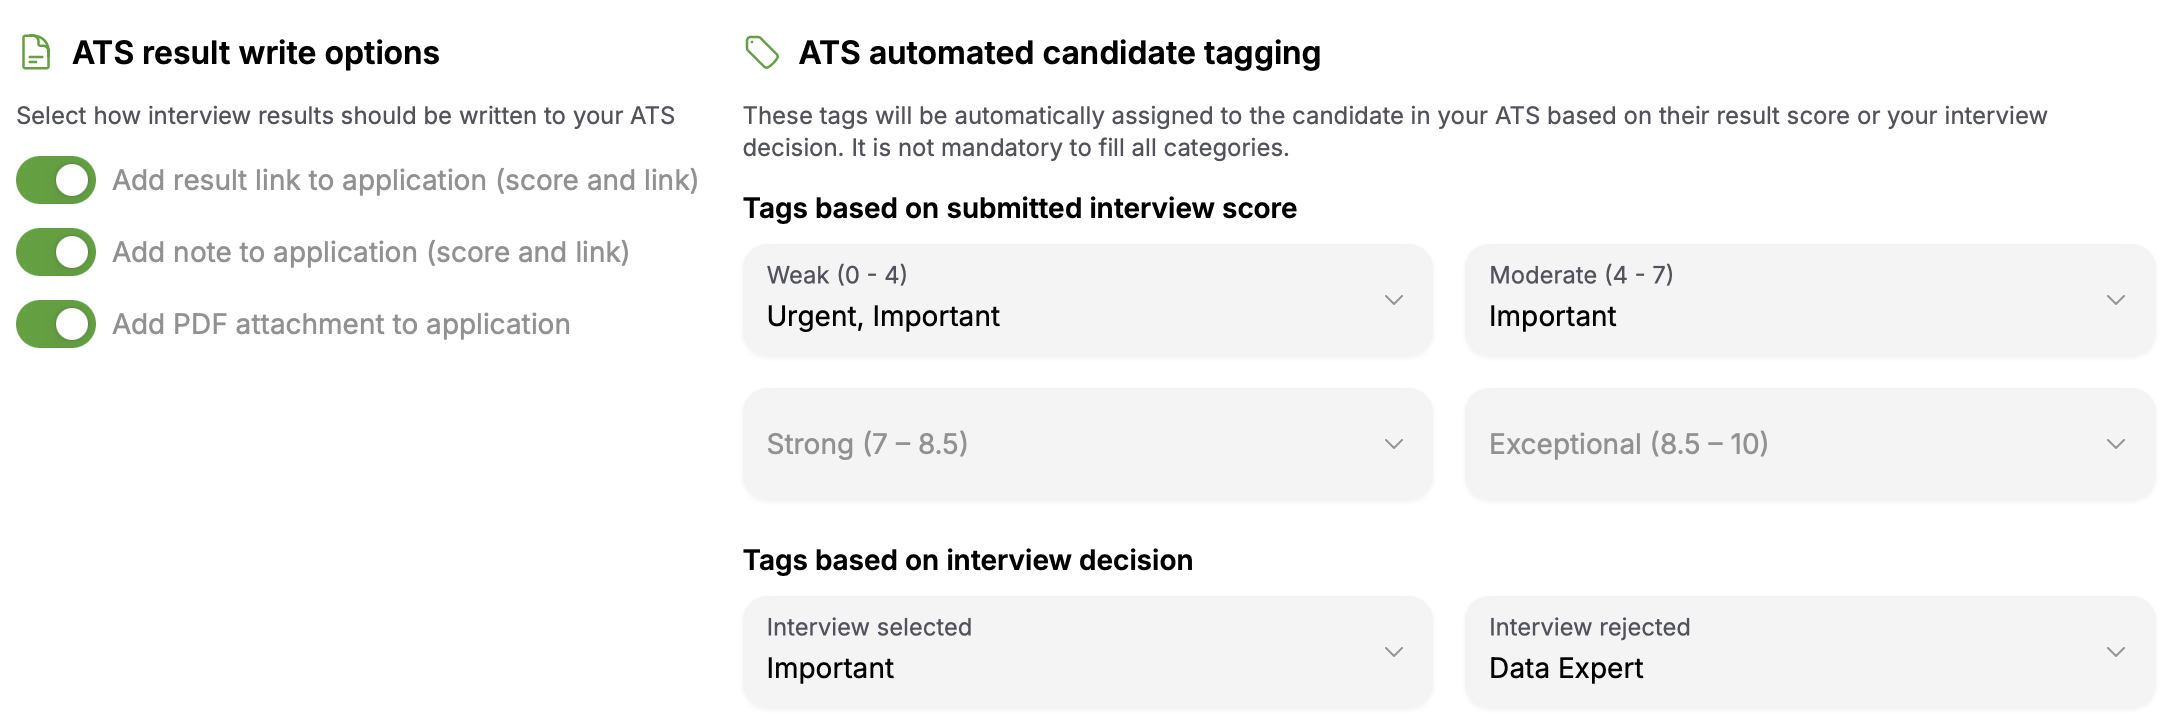Open the empty Strong score tags dropdown

pyautogui.click(x=1088, y=444)
